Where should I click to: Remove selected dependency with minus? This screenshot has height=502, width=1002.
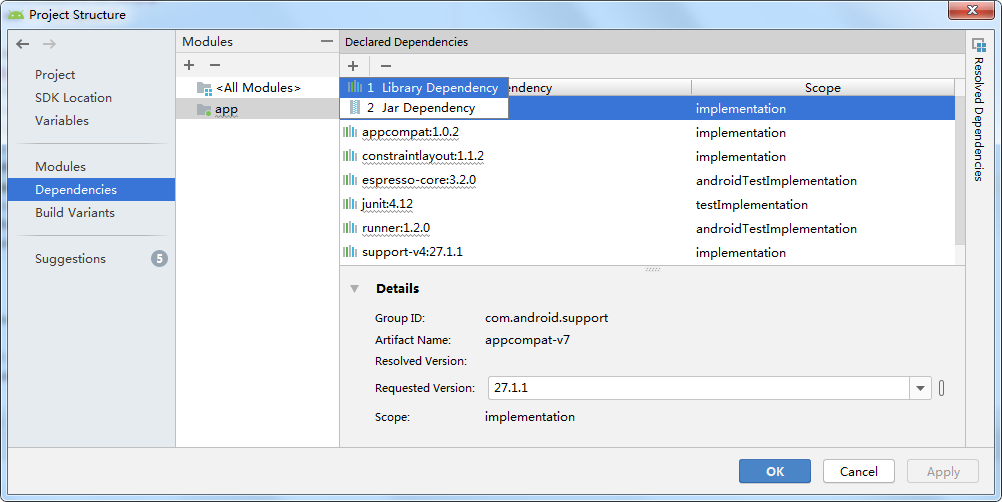point(385,66)
